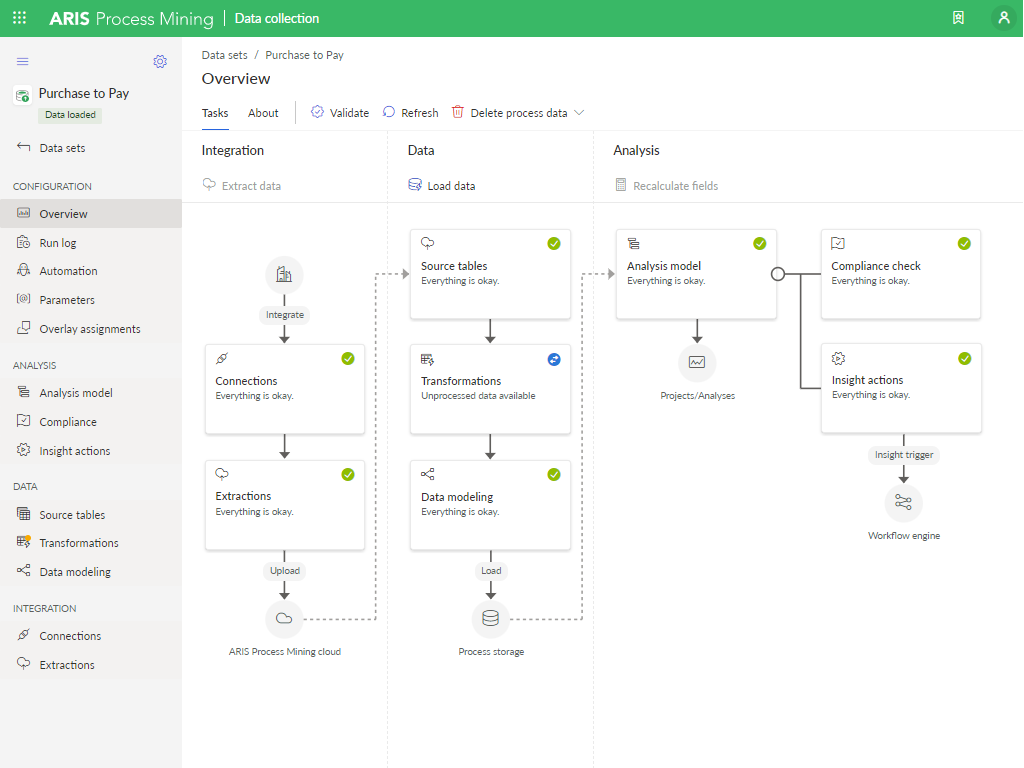
Task: Click the Integrate step label
Action: [285, 315]
